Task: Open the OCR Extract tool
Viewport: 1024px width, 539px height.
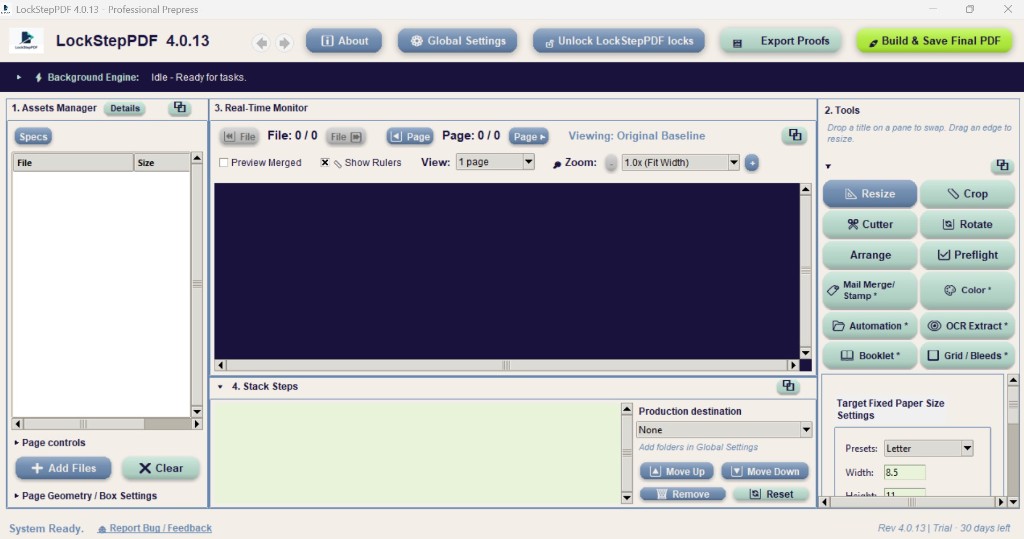Action: (x=967, y=325)
